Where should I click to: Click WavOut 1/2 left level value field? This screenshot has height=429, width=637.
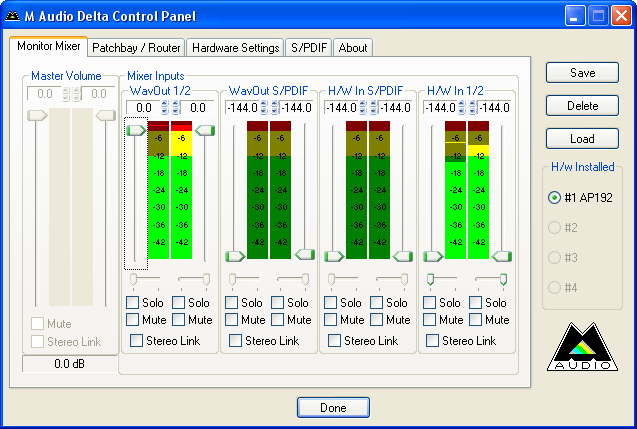[143, 108]
